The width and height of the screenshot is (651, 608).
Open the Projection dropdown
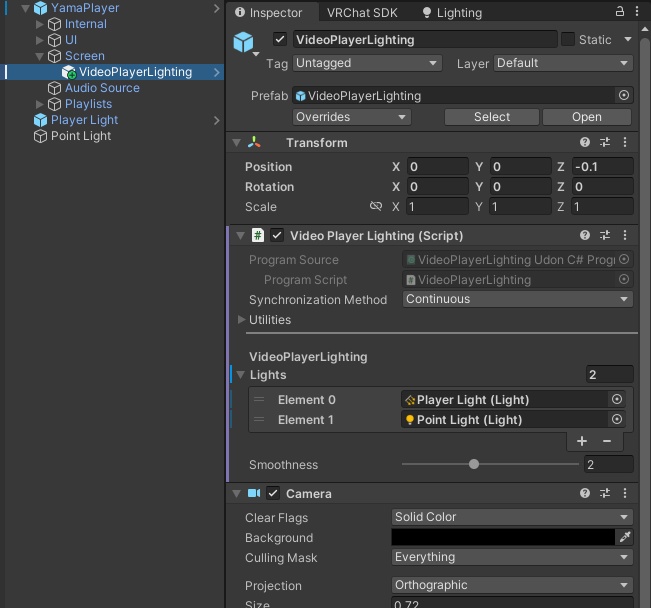click(512, 585)
